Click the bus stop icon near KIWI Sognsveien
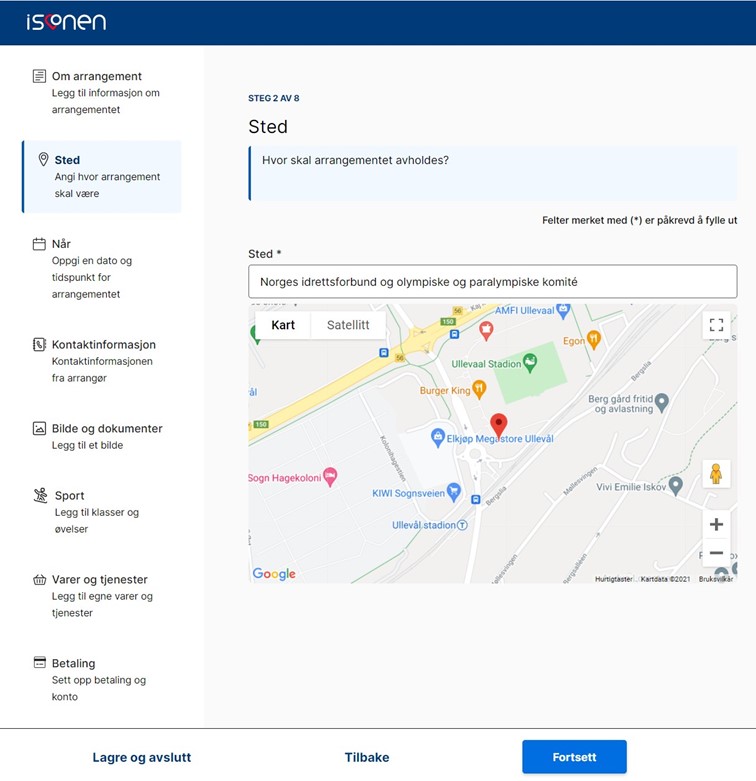Screen dimensions: 756x781 coord(476,499)
